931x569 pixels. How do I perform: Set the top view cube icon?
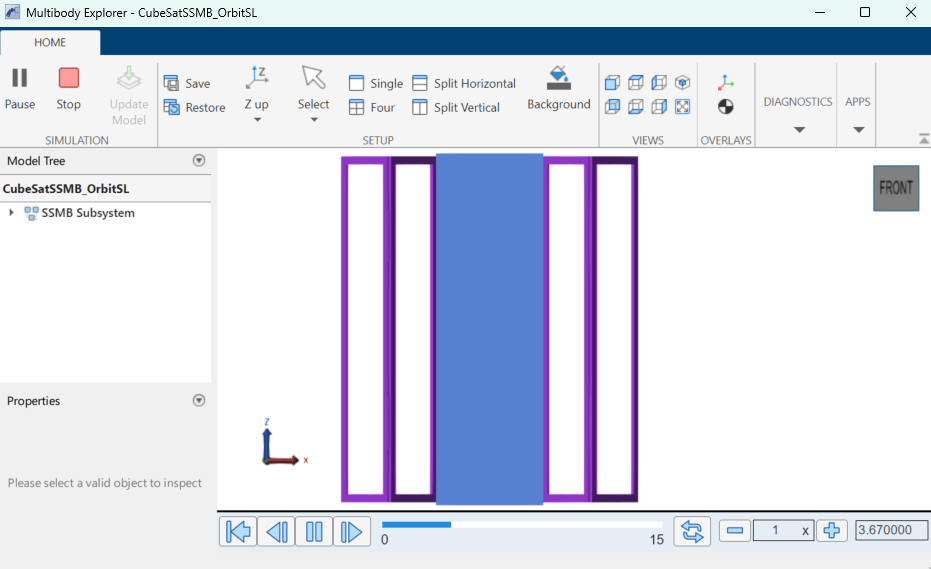point(635,83)
